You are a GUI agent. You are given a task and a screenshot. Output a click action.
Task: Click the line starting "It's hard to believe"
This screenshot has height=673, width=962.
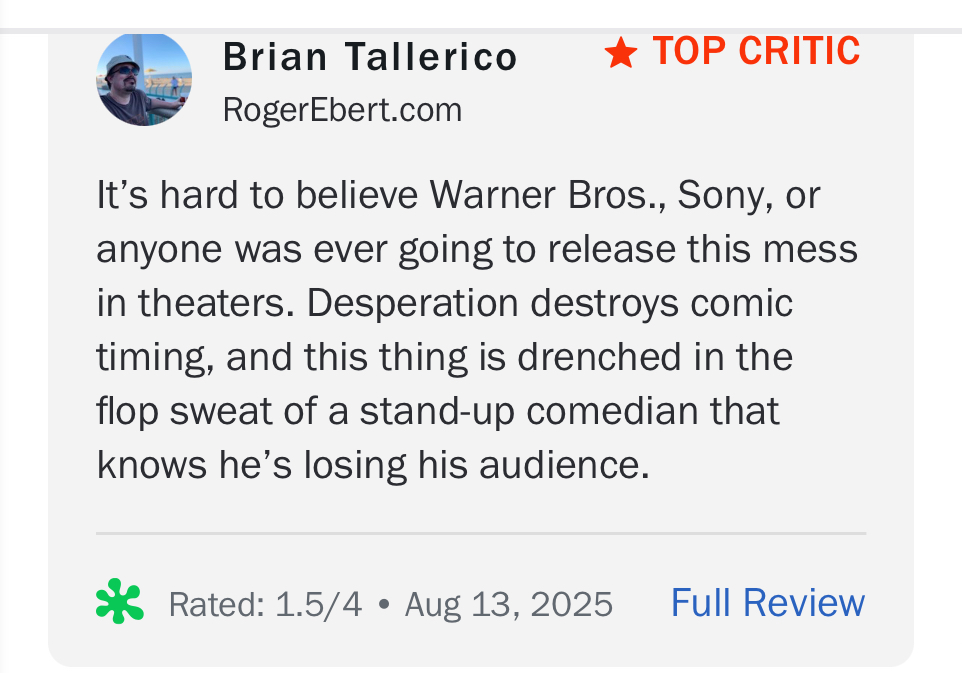(458, 196)
